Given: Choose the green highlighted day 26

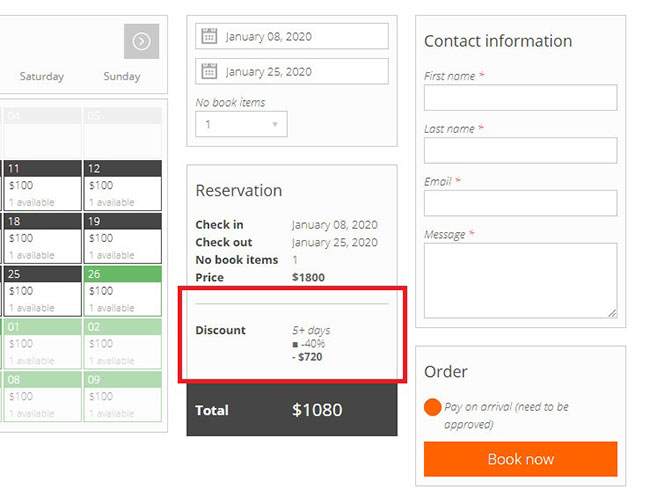Looking at the screenshot, I should [122, 291].
